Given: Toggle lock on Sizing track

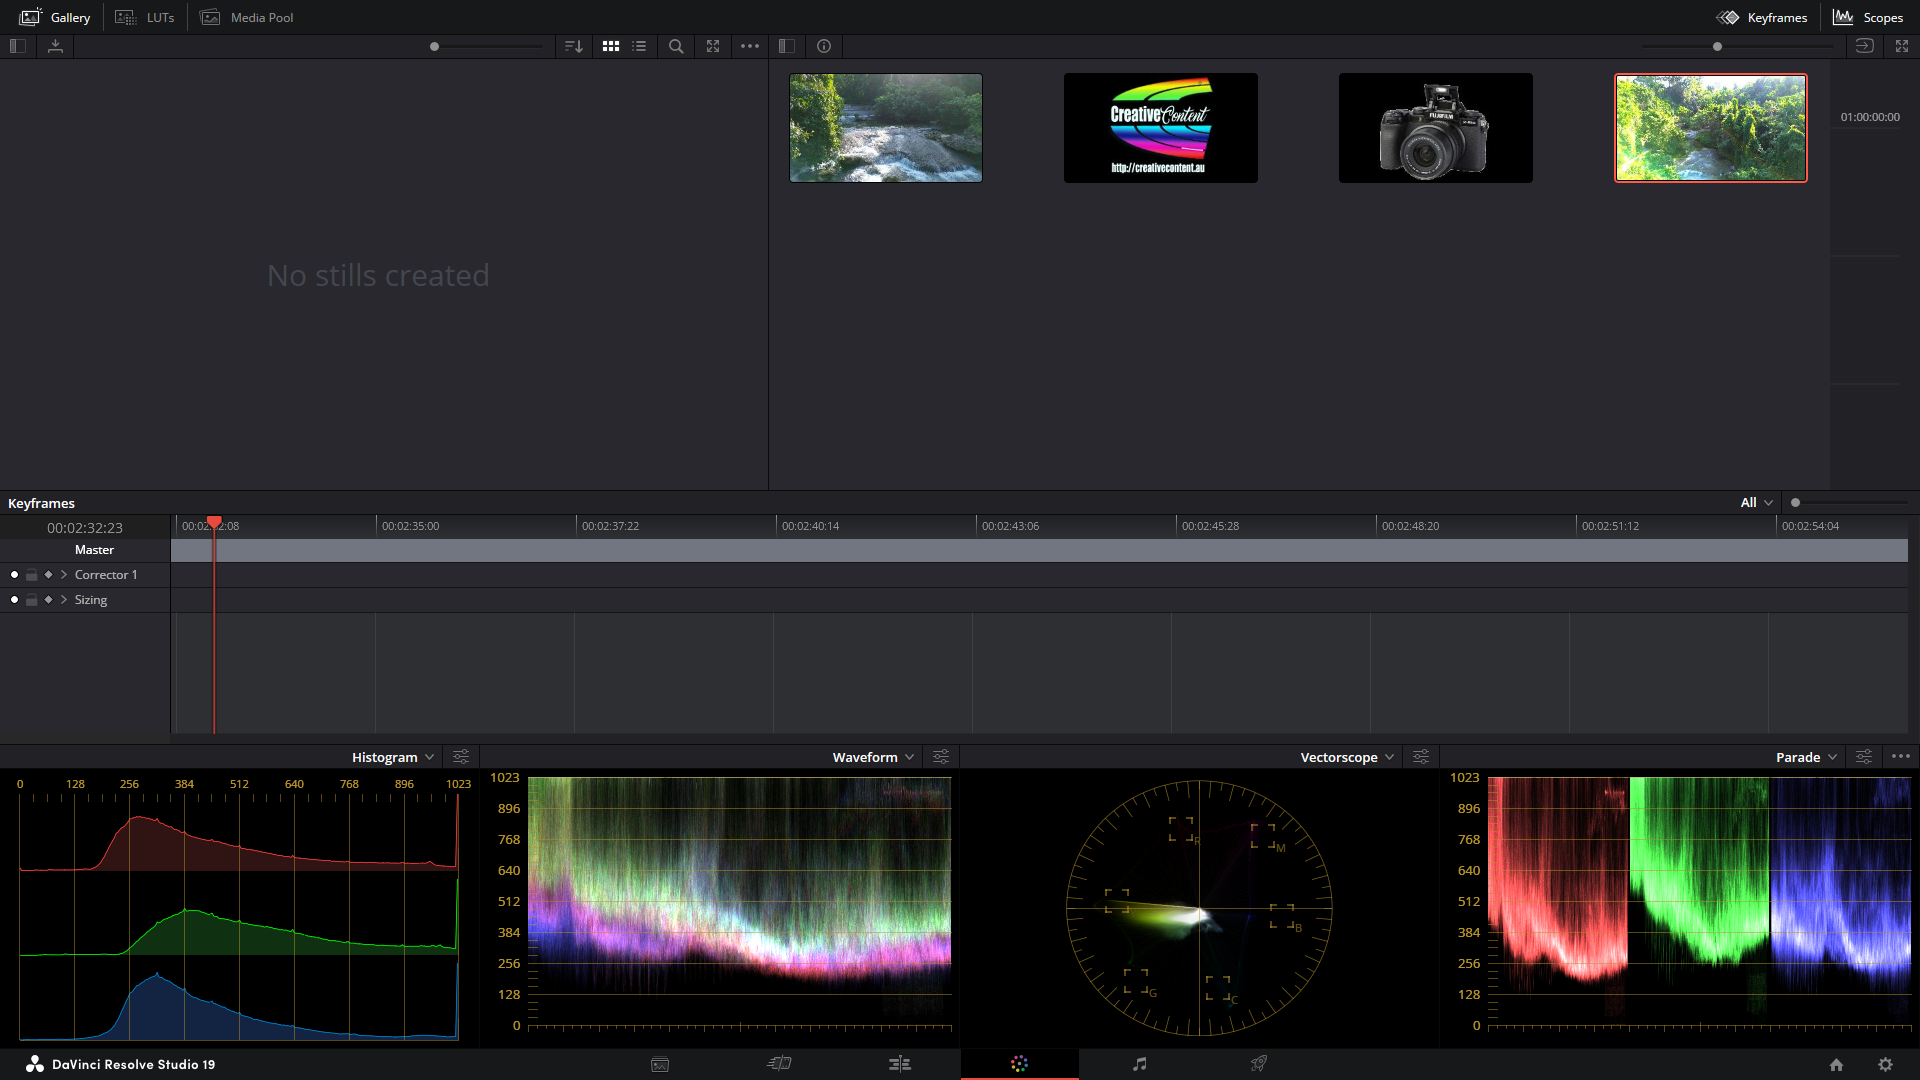Looking at the screenshot, I should click(32, 600).
